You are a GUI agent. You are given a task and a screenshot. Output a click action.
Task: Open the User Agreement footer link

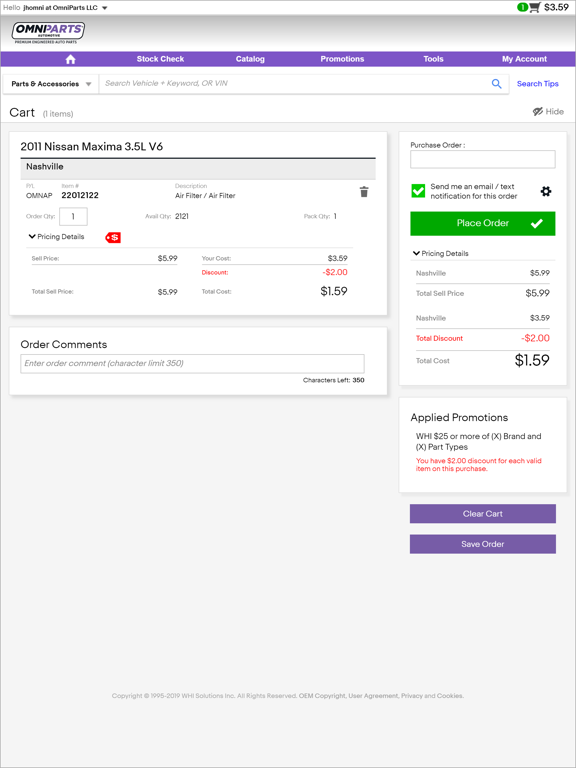tap(373, 696)
